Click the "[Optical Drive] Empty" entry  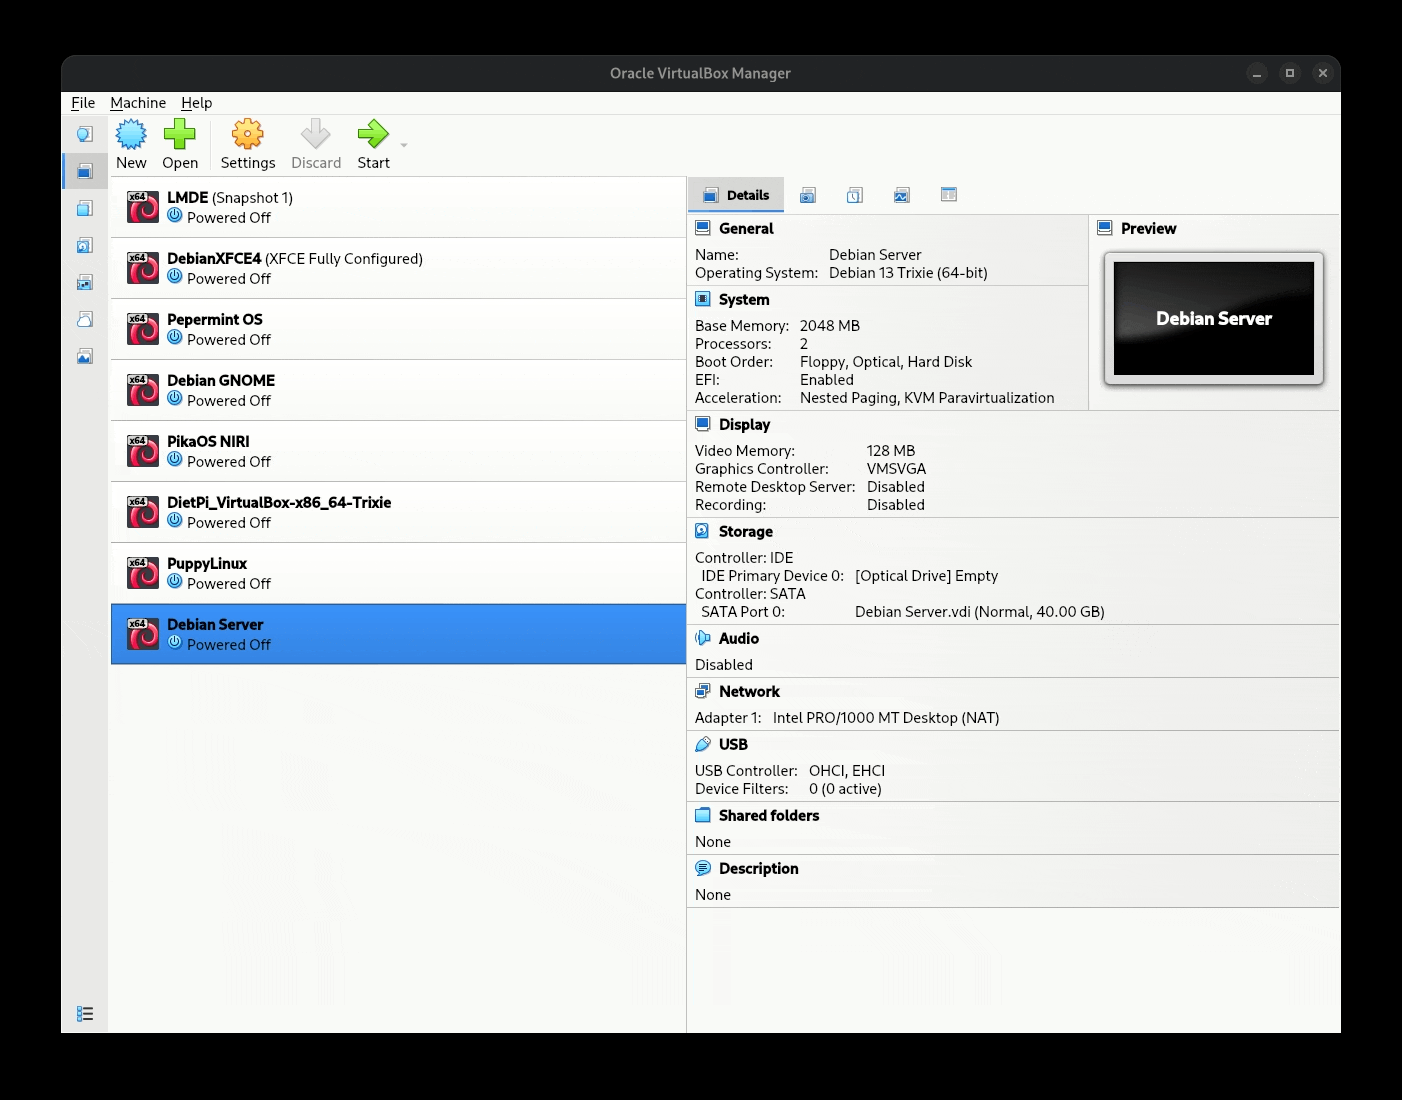[x=927, y=576]
